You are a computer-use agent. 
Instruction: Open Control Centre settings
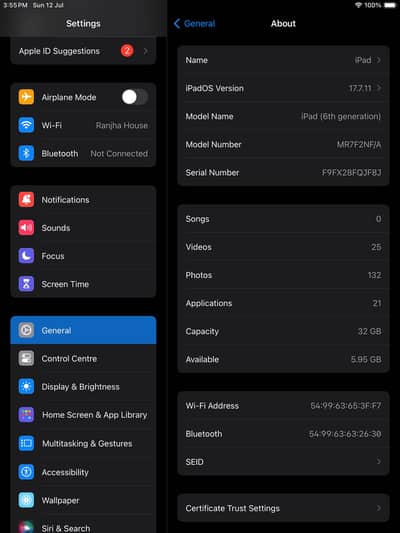[x=83, y=358]
